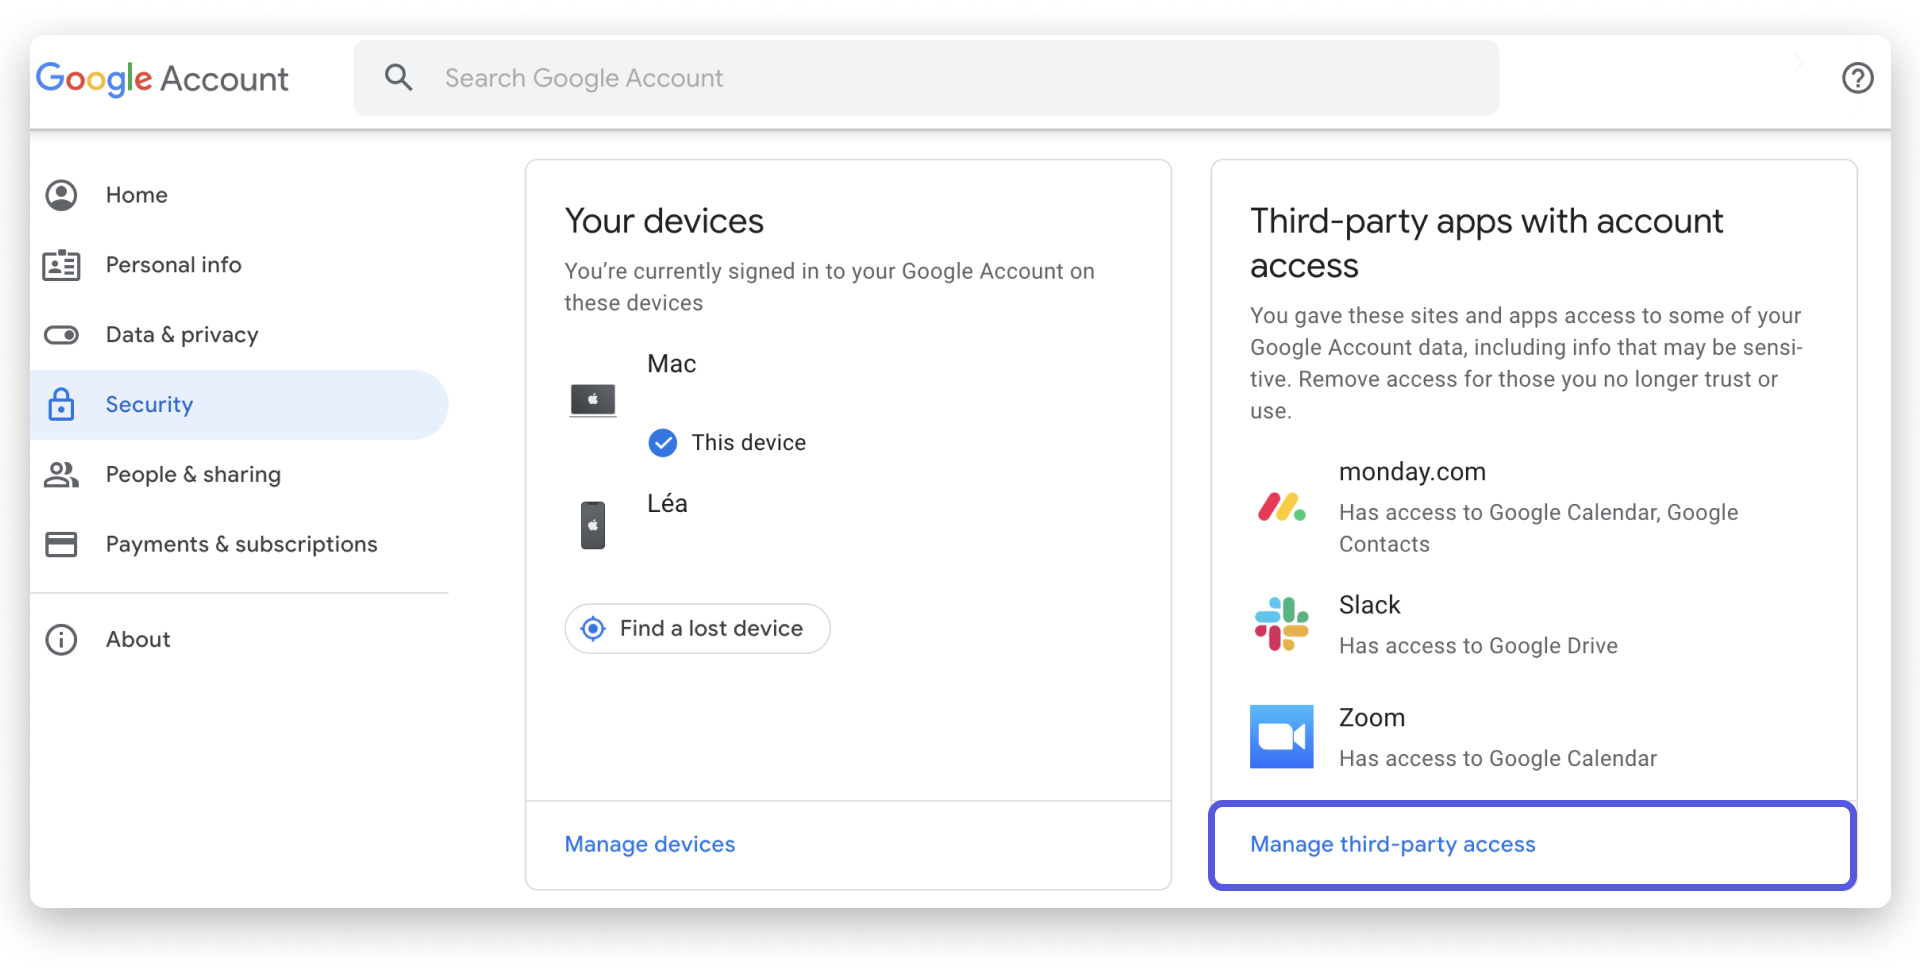Click the Security lock icon
The width and height of the screenshot is (1920, 973).
(x=61, y=404)
